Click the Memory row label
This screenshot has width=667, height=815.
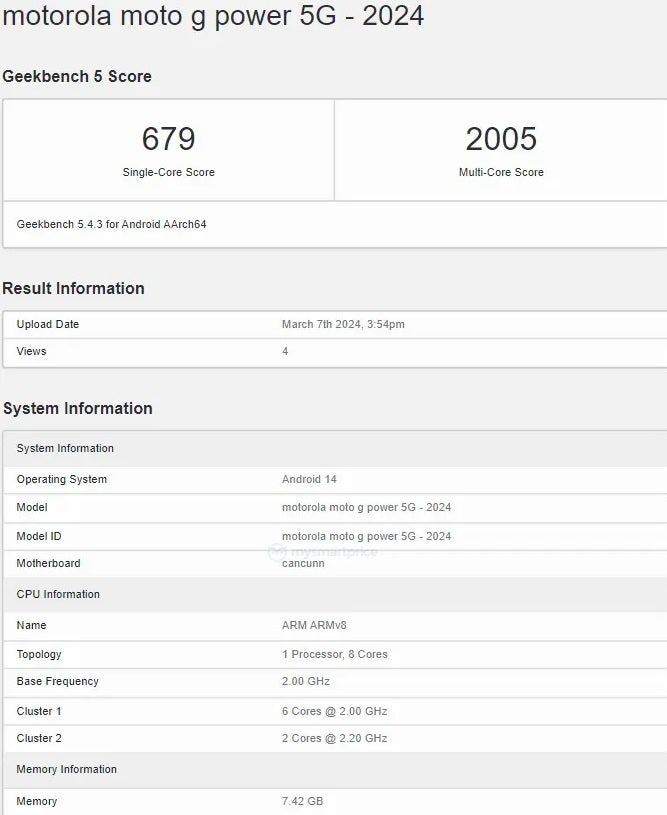click(x=36, y=801)
